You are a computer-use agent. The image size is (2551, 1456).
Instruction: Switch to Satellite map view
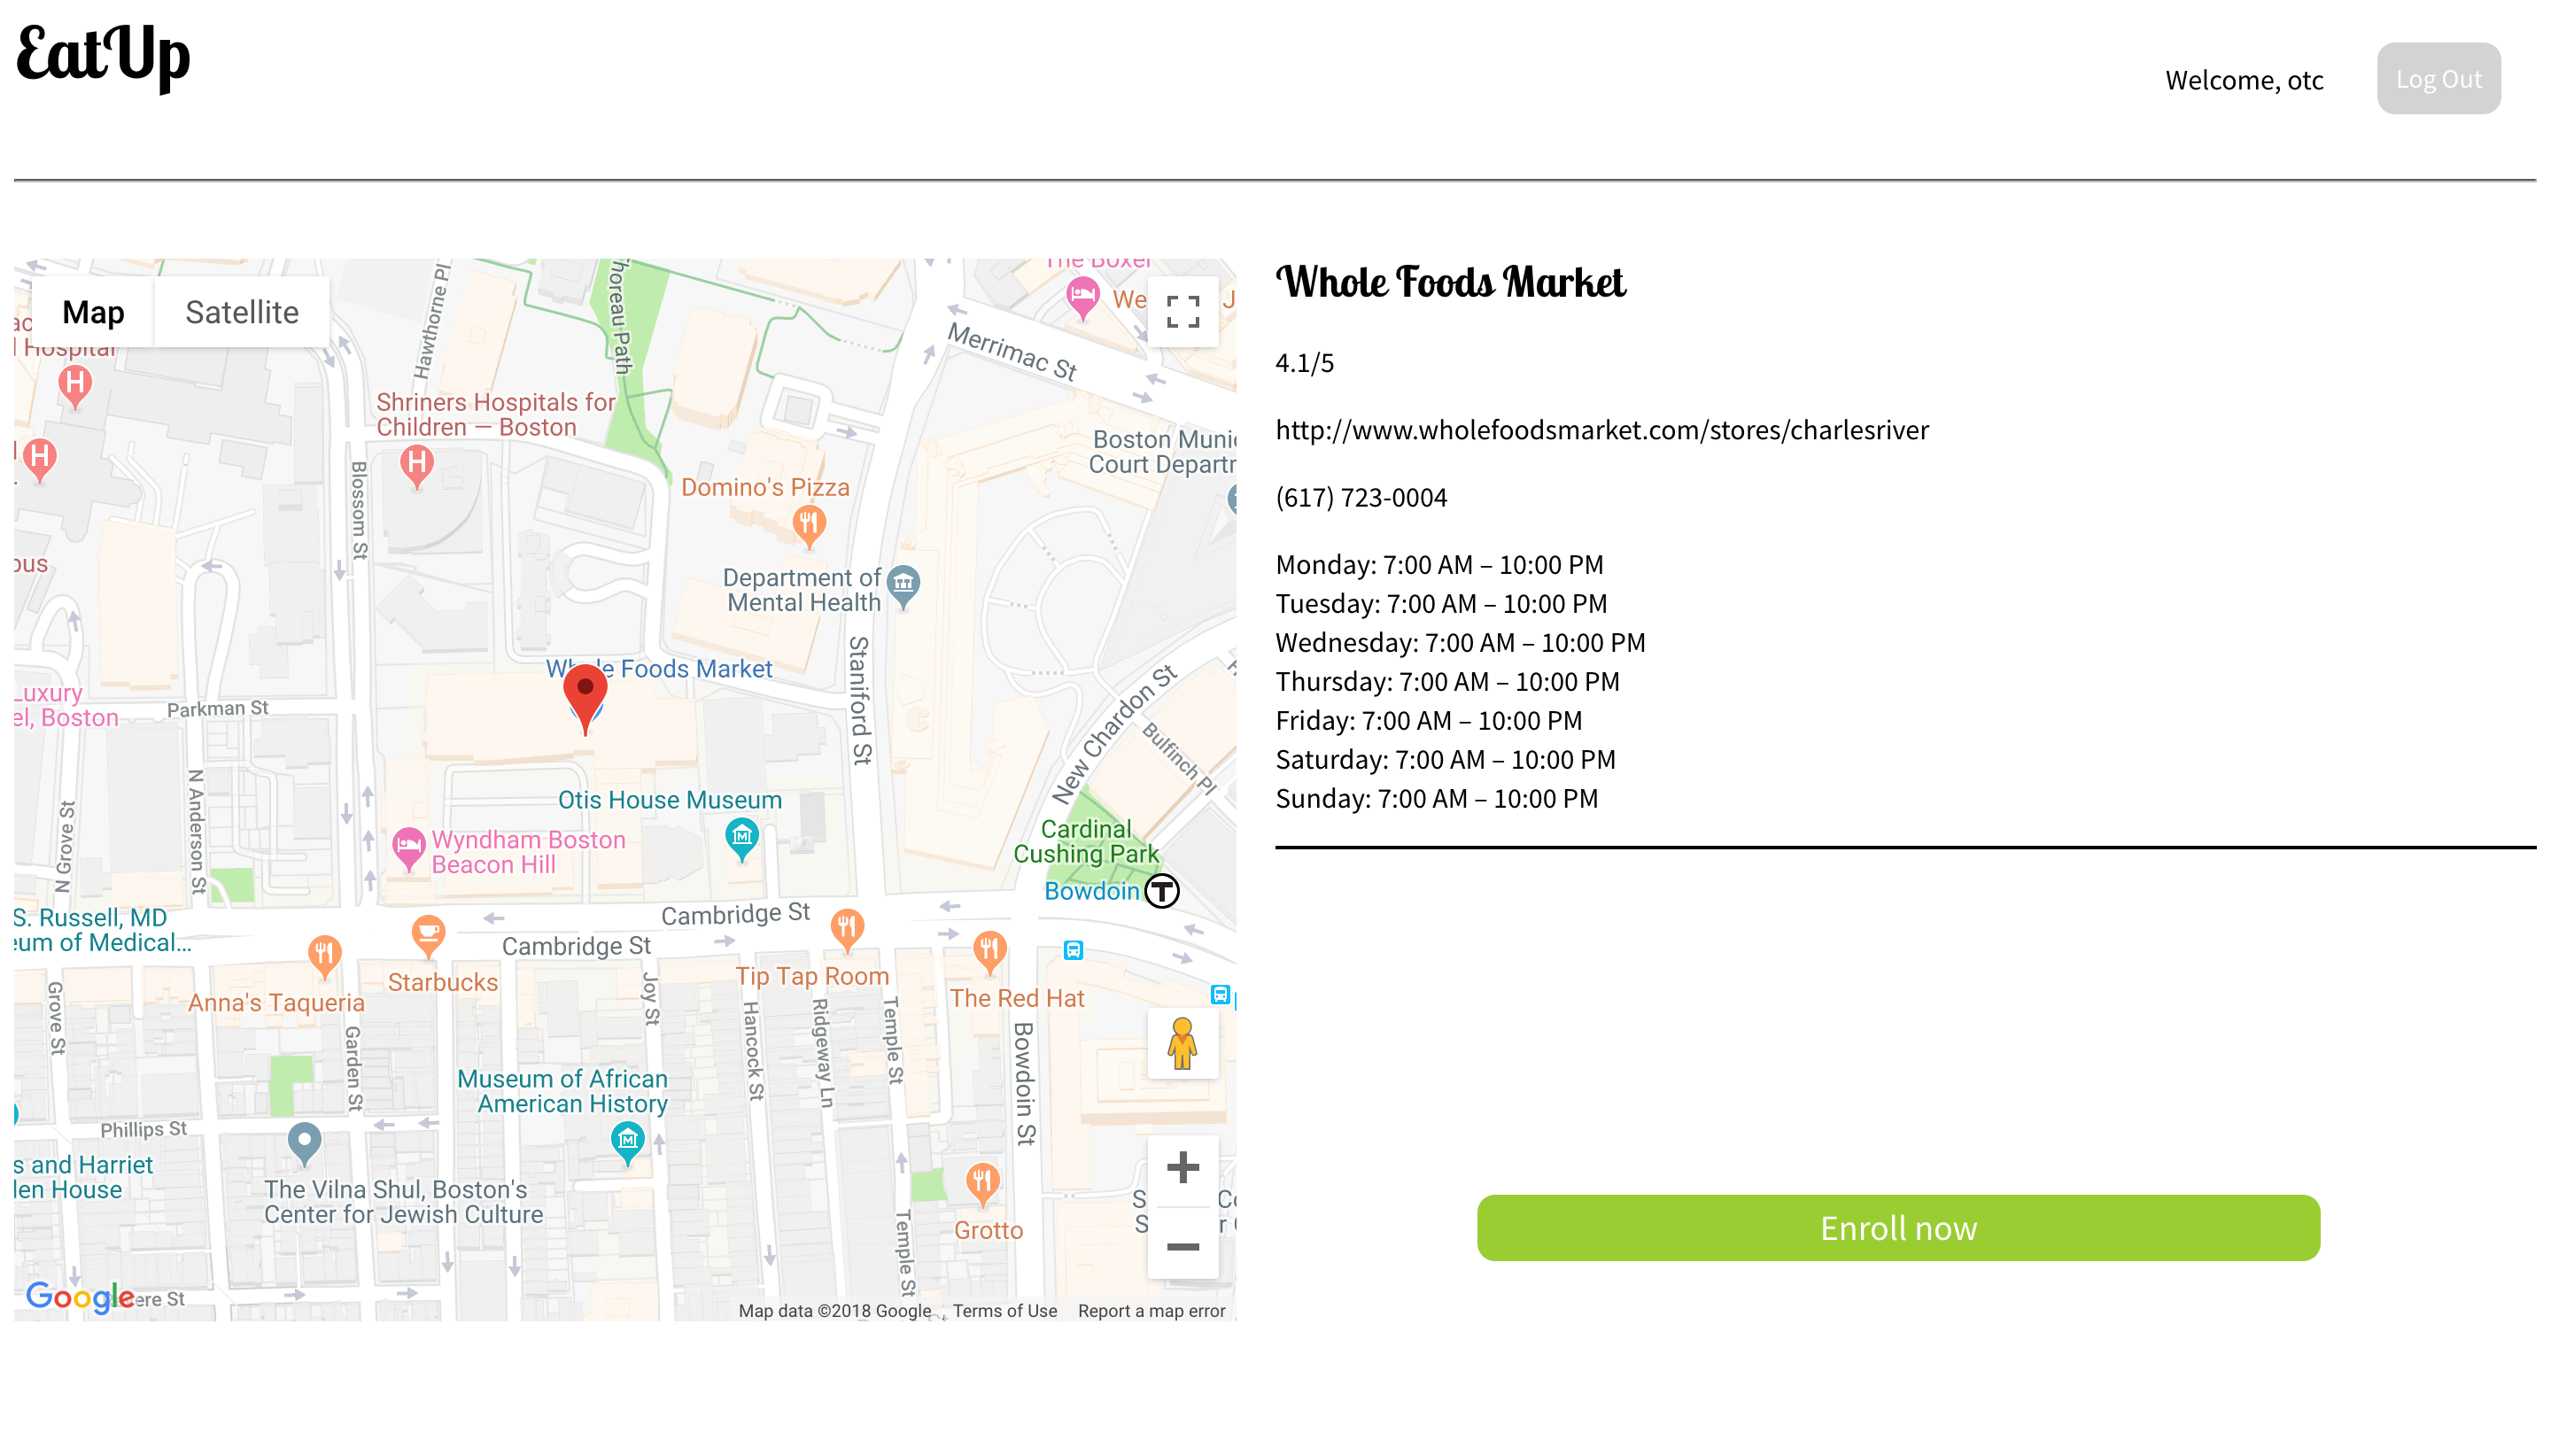tap(242, 312)
